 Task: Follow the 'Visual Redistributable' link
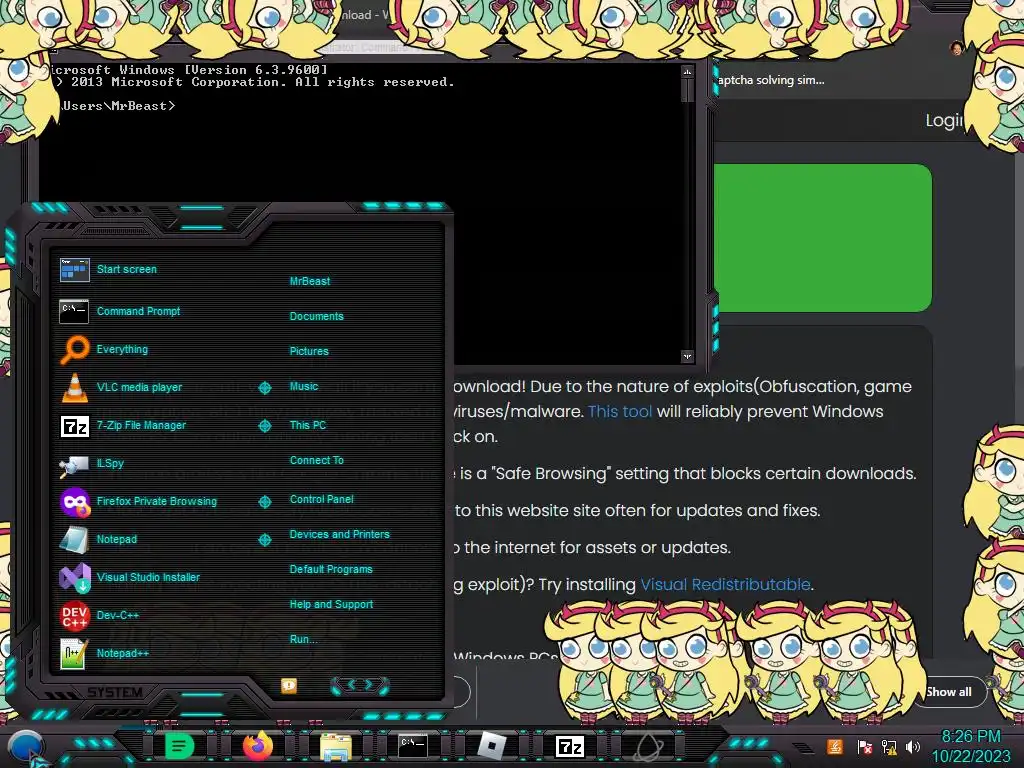pyautogui.click(x=725, y=584)
